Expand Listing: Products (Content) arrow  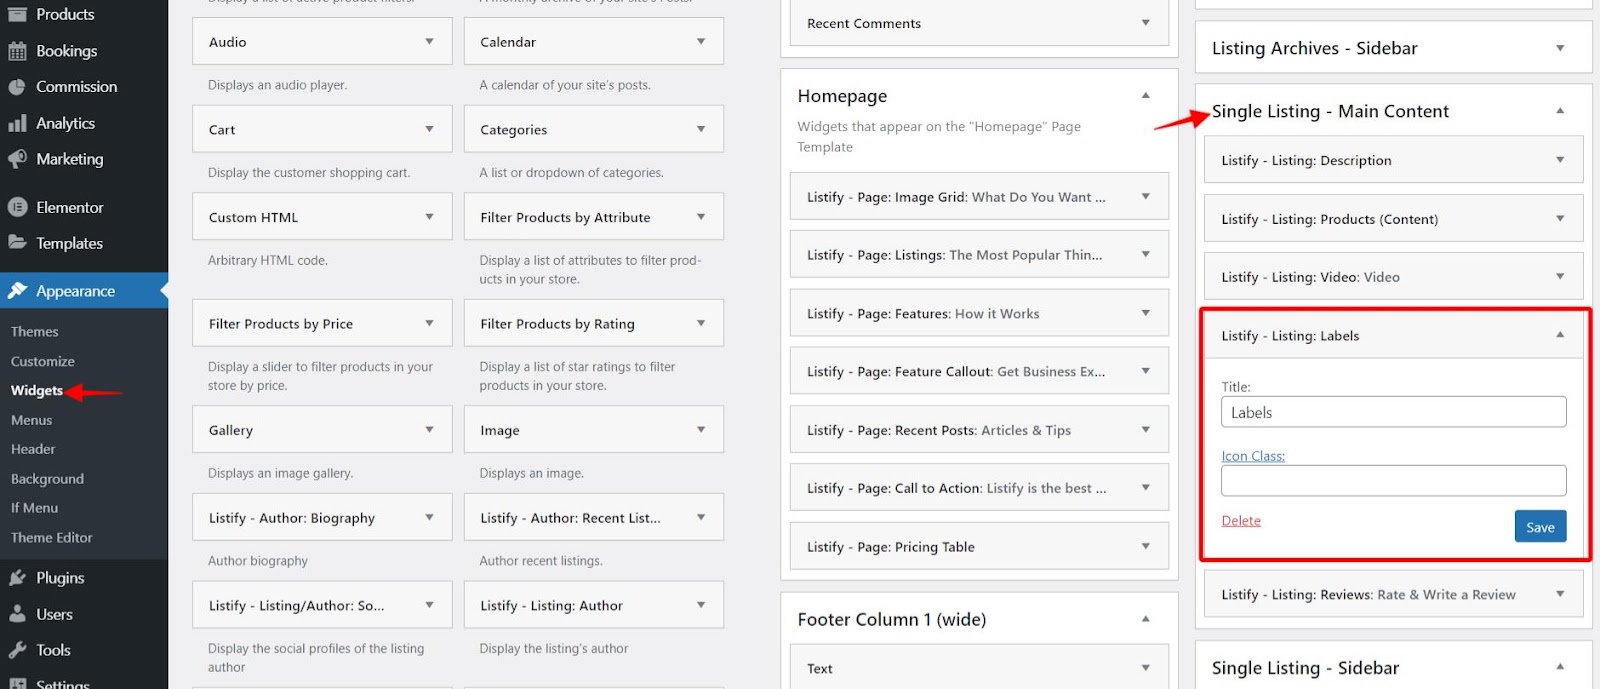pyautogui.click(x=1560, y=218)
